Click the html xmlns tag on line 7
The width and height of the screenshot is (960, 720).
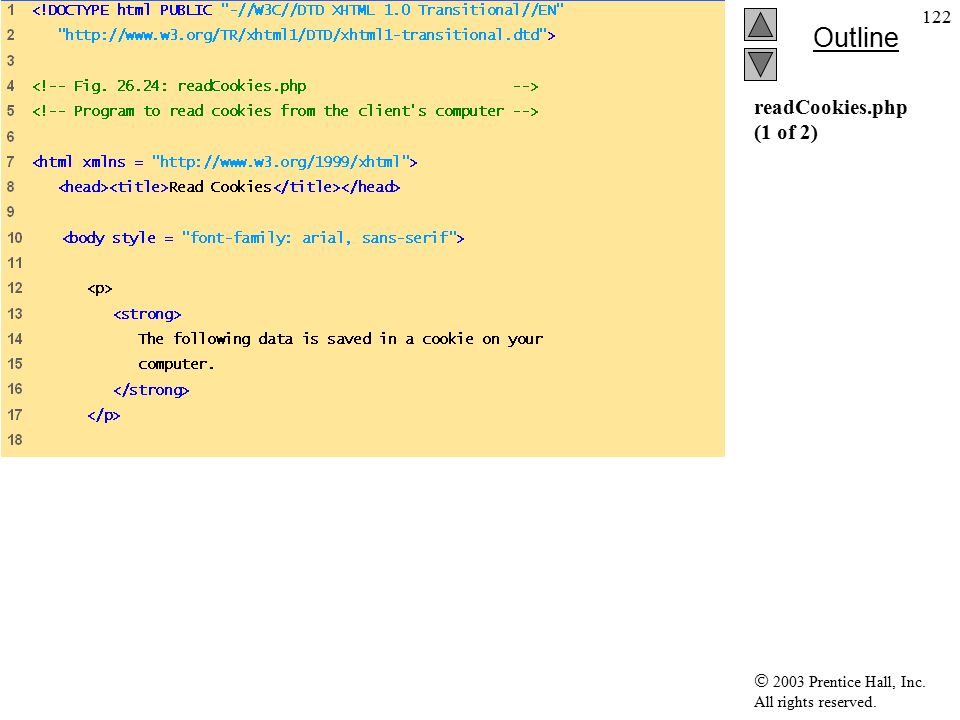point(225,162)
